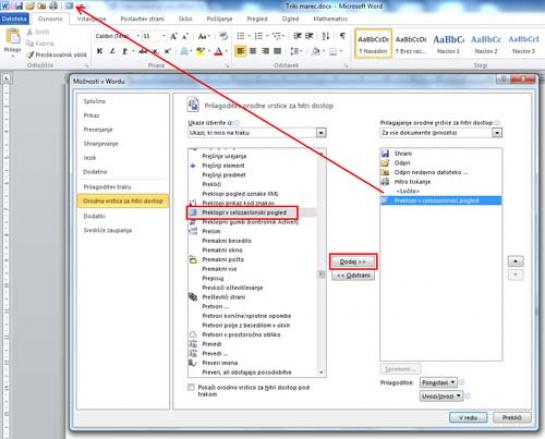
Task: Select Shranjevanje category in Word options
Action: point(101,144)
